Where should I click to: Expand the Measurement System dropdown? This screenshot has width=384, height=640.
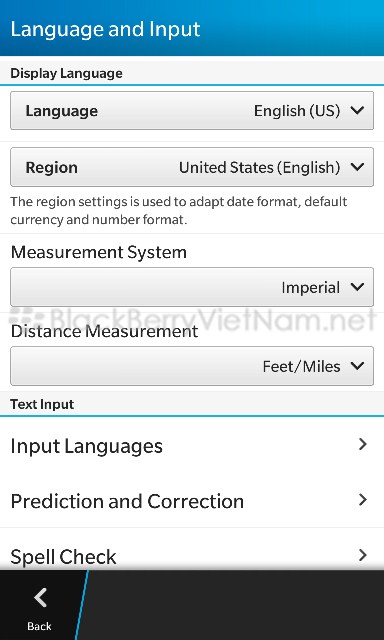[x=192, y=287]
